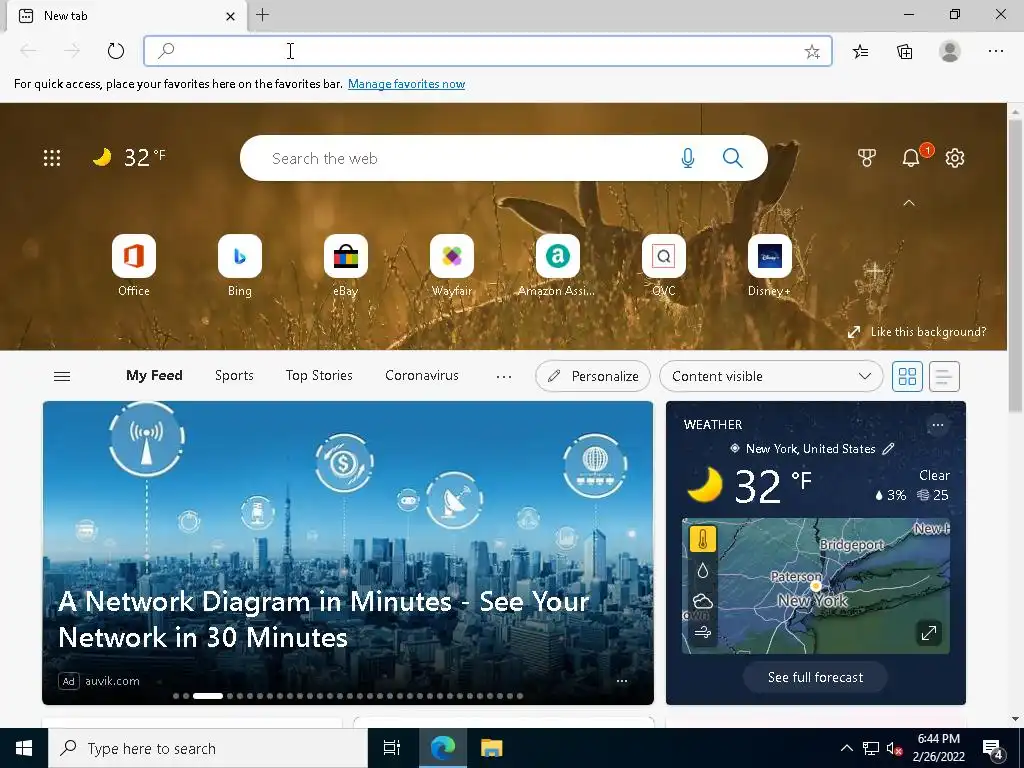Screen dimensions: 1024x768
Task: Open Task View on the taskbar
Action: [x=392, y=748]
